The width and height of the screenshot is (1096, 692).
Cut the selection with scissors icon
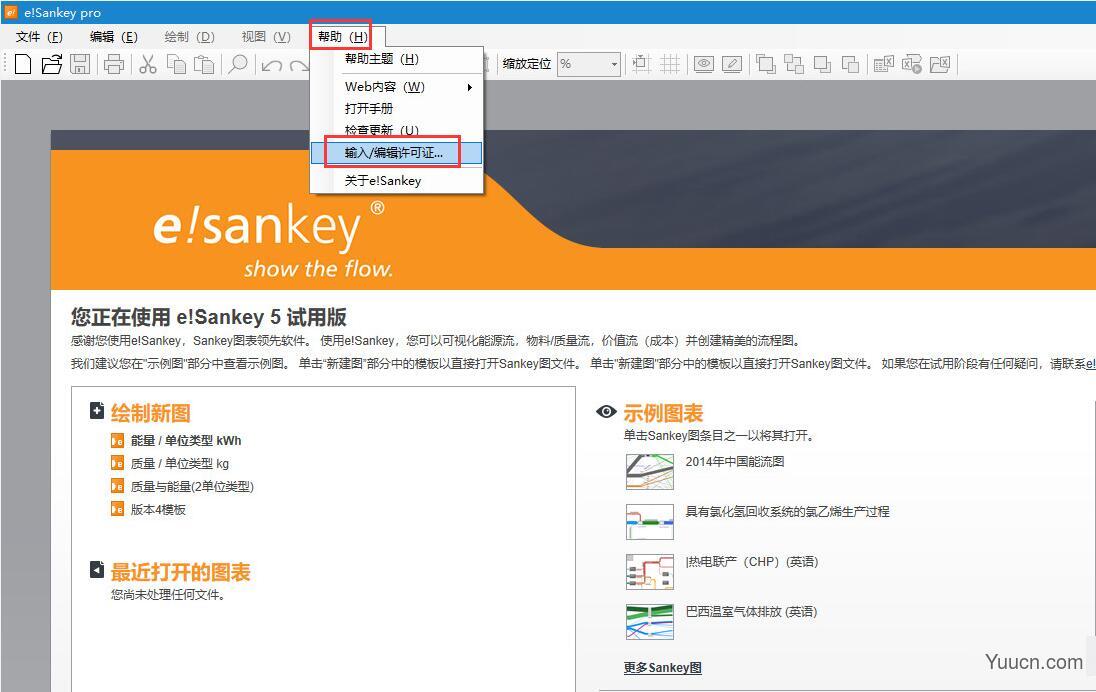point(148,63)
